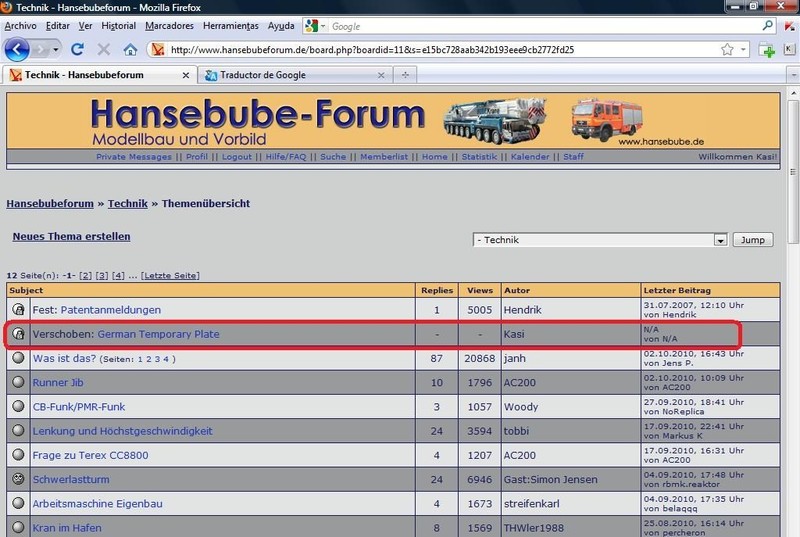Open the Editar menu

58,25
